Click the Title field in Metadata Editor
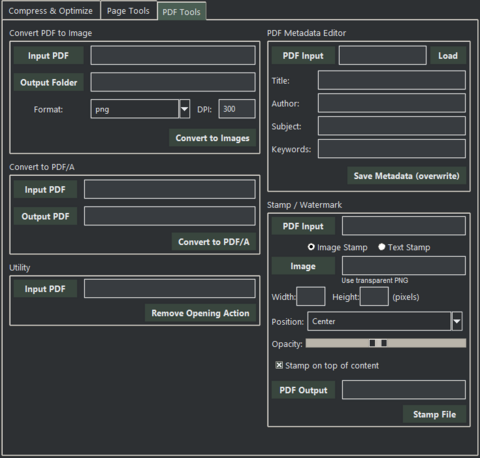The height and width of the screenshot is (458, 480). click(x=392, y=80)
